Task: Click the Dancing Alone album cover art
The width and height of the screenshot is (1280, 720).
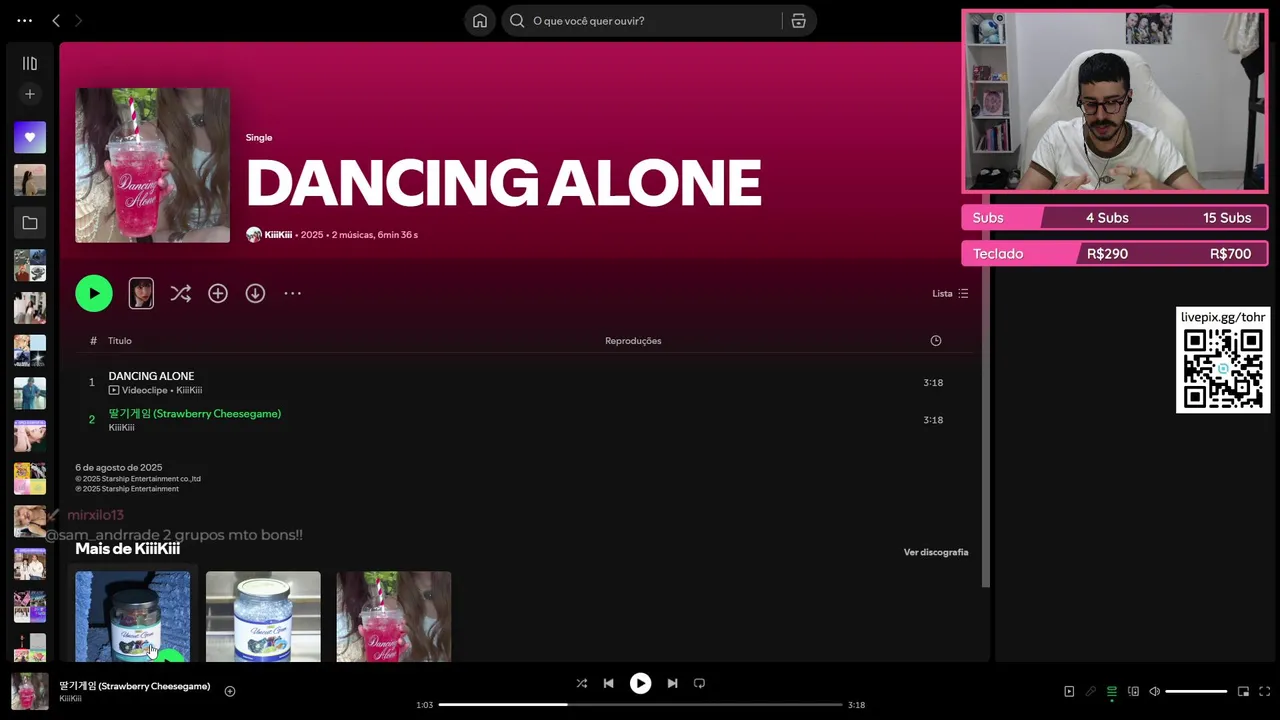Action: tap(152, 165)
